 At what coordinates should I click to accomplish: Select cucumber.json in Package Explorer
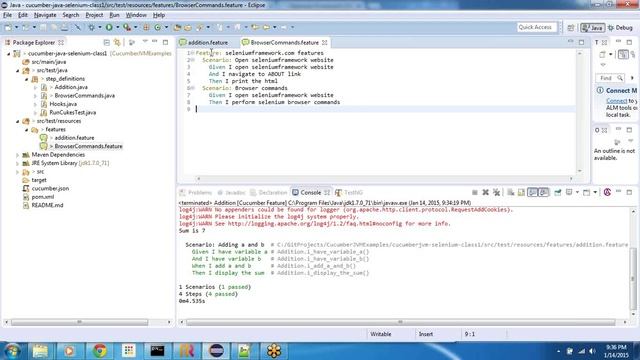click(x=50, y=189)
